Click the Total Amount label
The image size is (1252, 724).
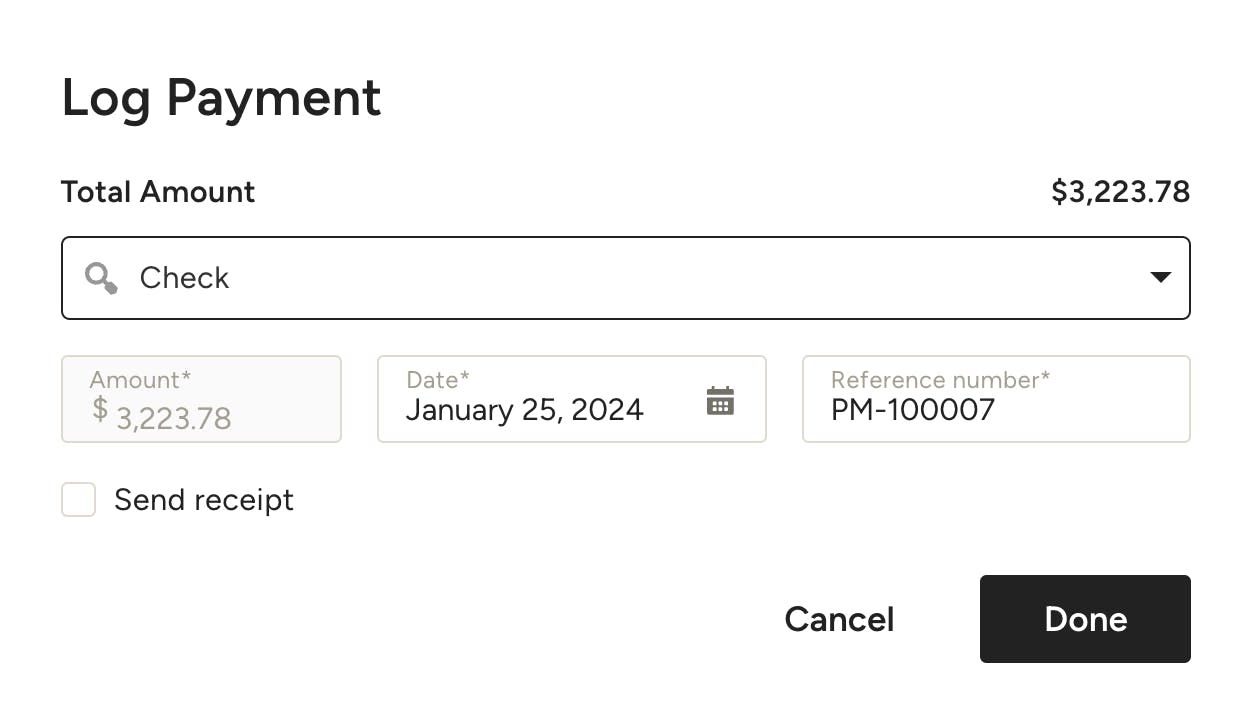[158, 191]
